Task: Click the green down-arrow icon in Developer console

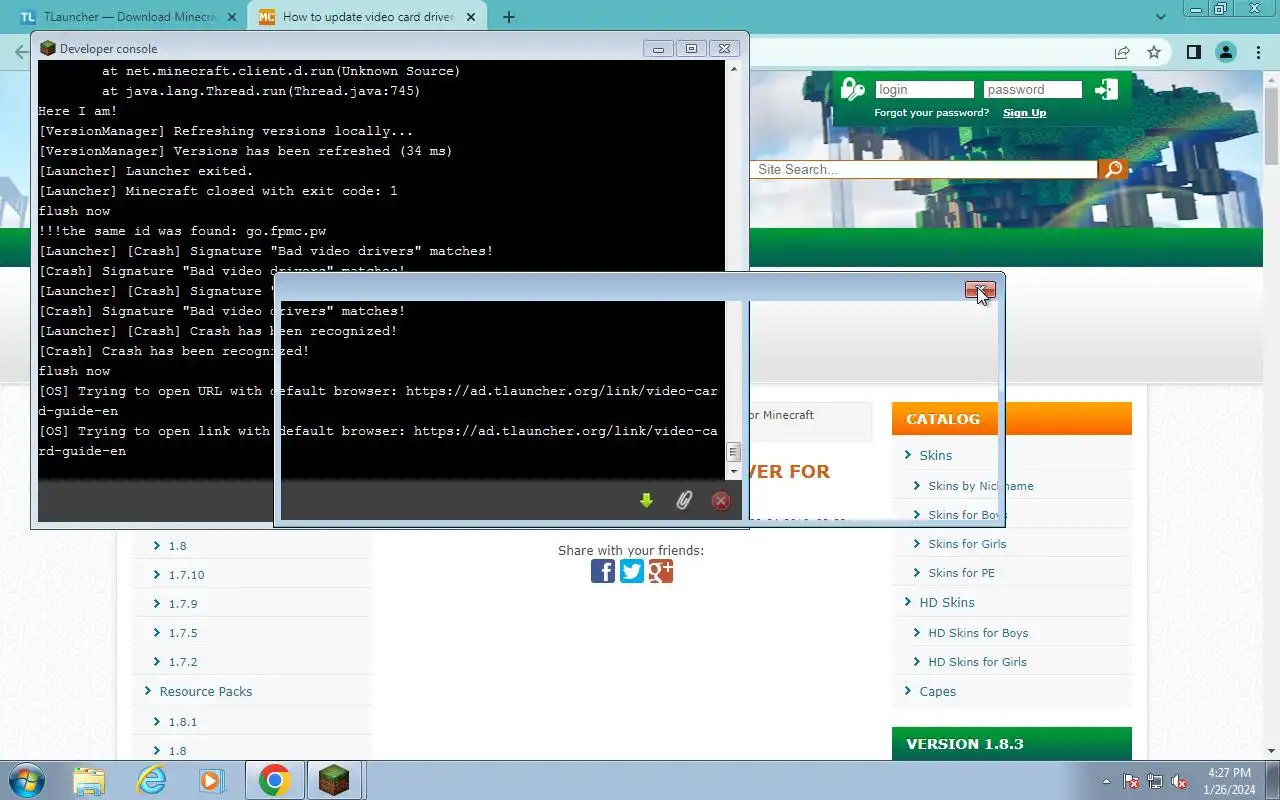Action: coord(646,500)
